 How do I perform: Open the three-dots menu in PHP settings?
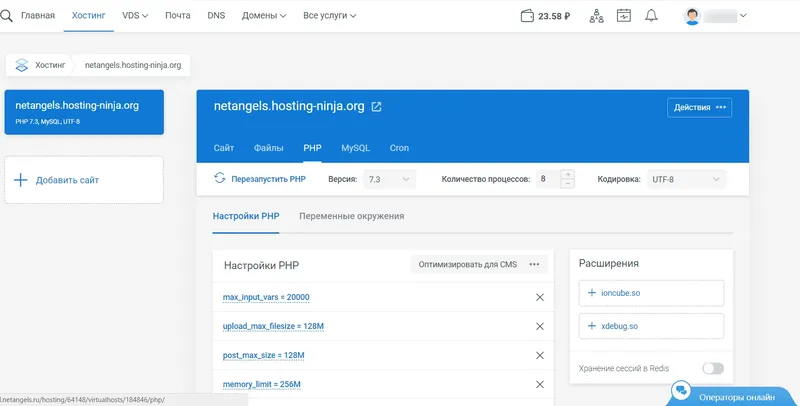pyautogui.click(x=534, y=264)
